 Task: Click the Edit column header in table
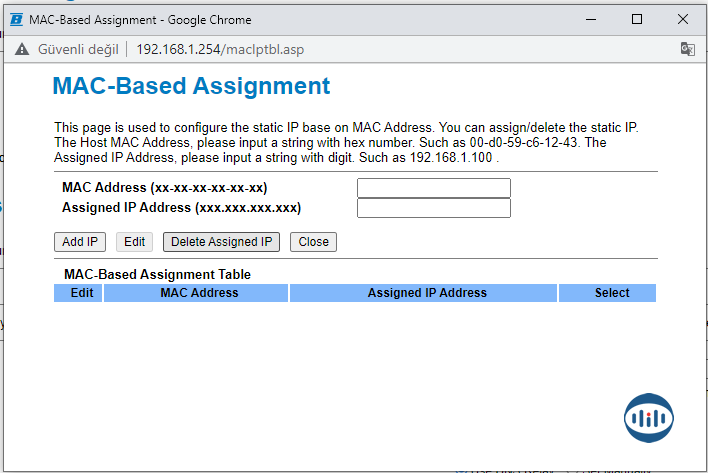[82, 293]
